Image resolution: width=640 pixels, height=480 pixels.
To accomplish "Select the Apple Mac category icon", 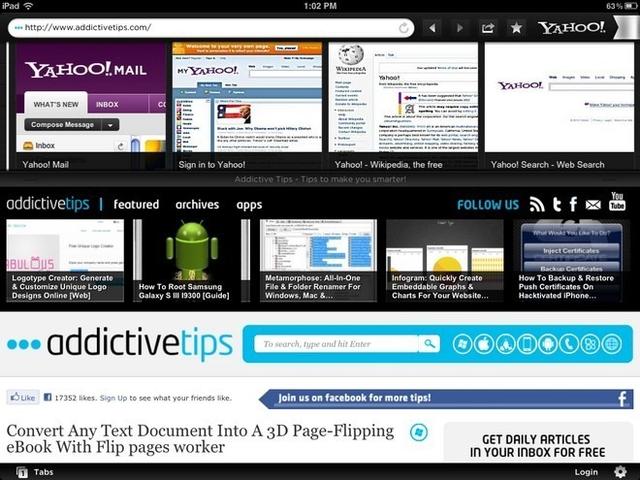I will click(484, 344).
